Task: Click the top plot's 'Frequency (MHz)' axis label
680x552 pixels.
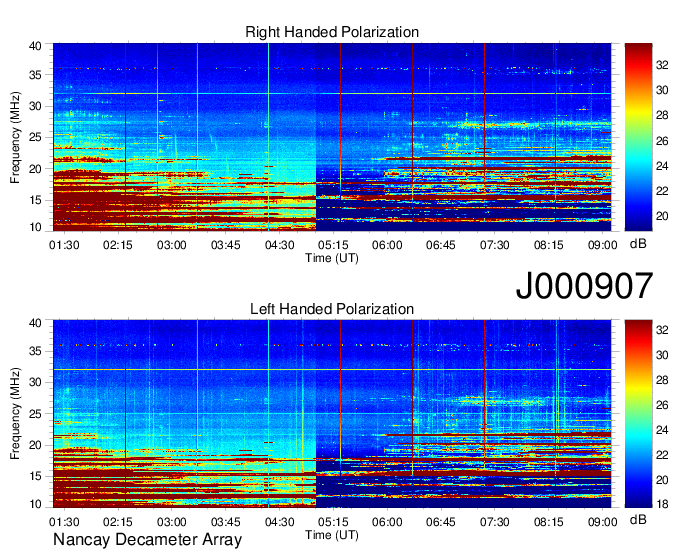Action: (x=15, y=137)
